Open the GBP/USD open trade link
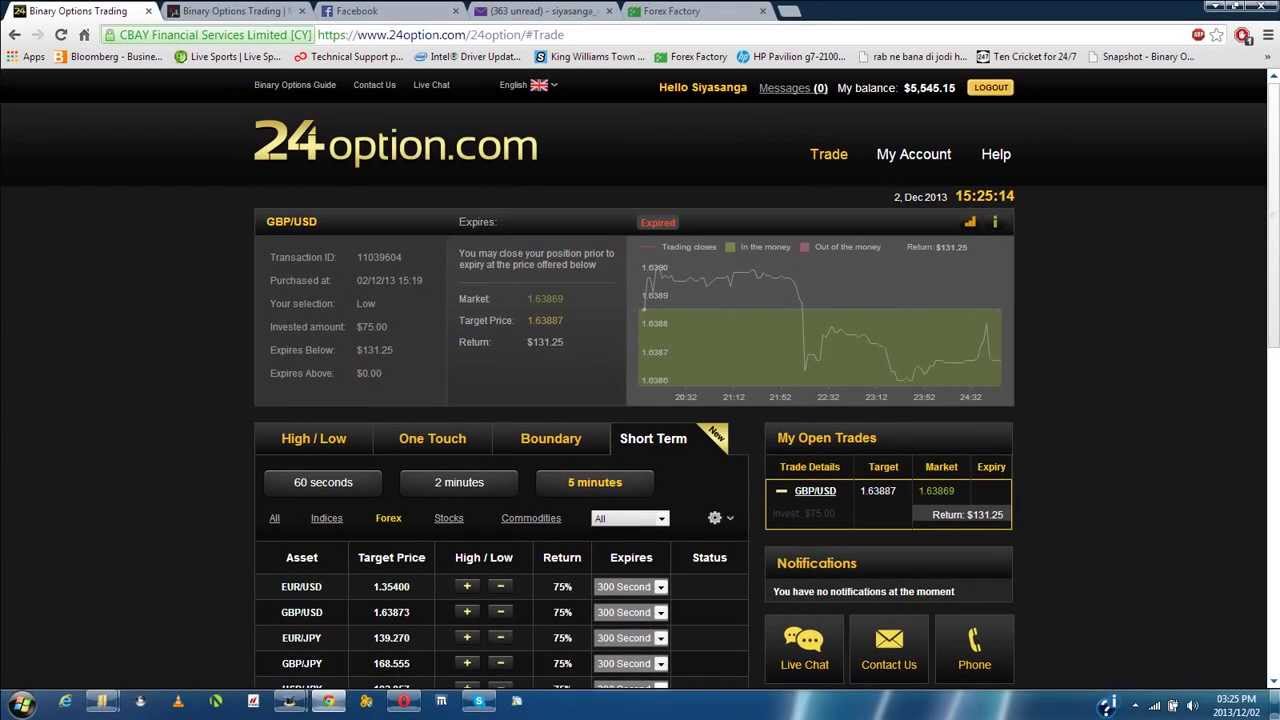 (x=815, y=491)
